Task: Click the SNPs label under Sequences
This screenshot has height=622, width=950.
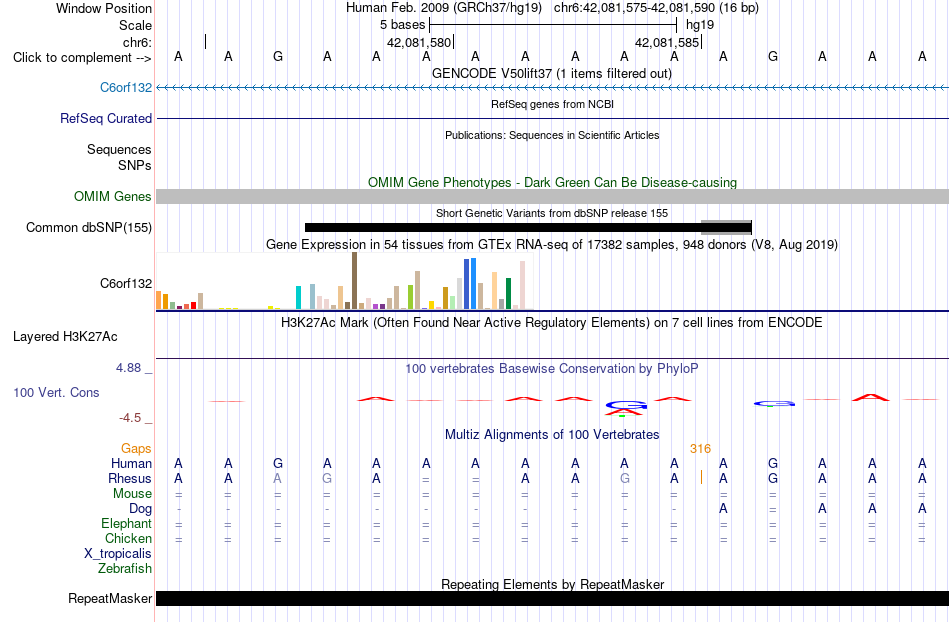Action: tap(135, 165)
